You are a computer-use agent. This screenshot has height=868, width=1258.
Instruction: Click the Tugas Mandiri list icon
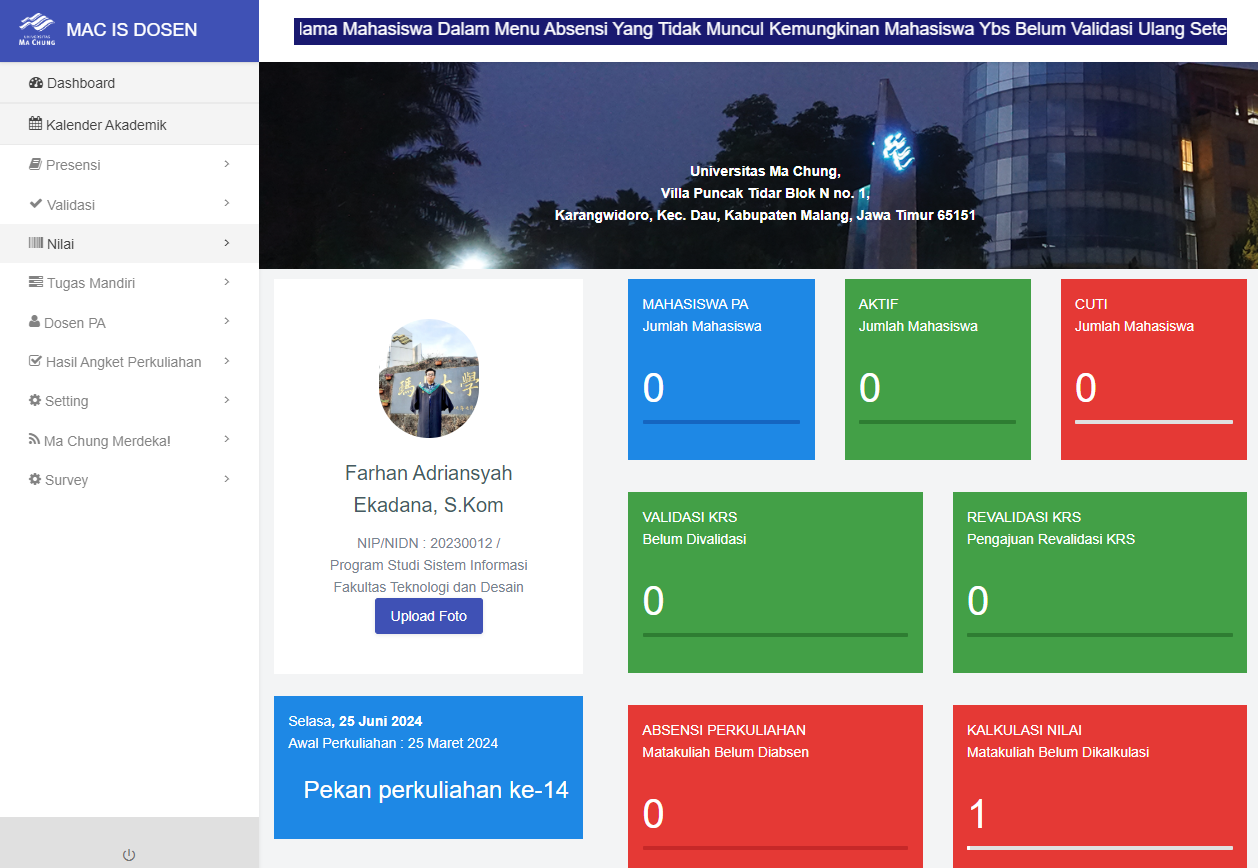pyautogui.click(x=36, y=282)
